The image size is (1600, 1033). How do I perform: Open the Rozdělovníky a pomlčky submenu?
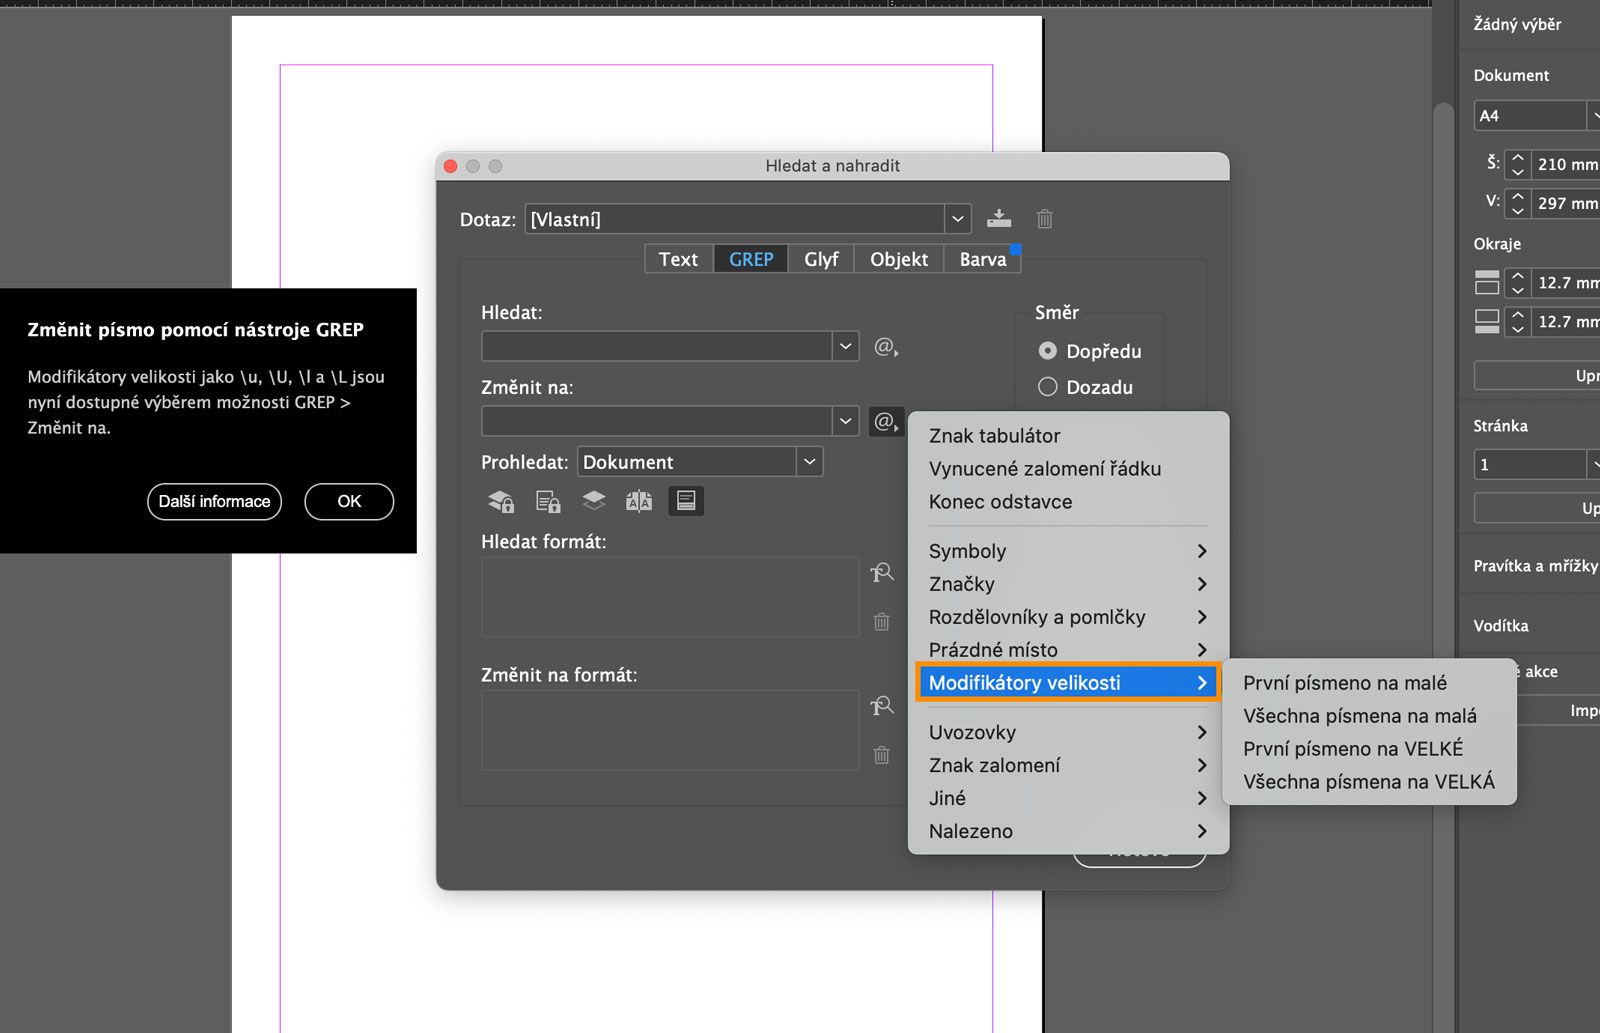click(x=1068, y=617)
